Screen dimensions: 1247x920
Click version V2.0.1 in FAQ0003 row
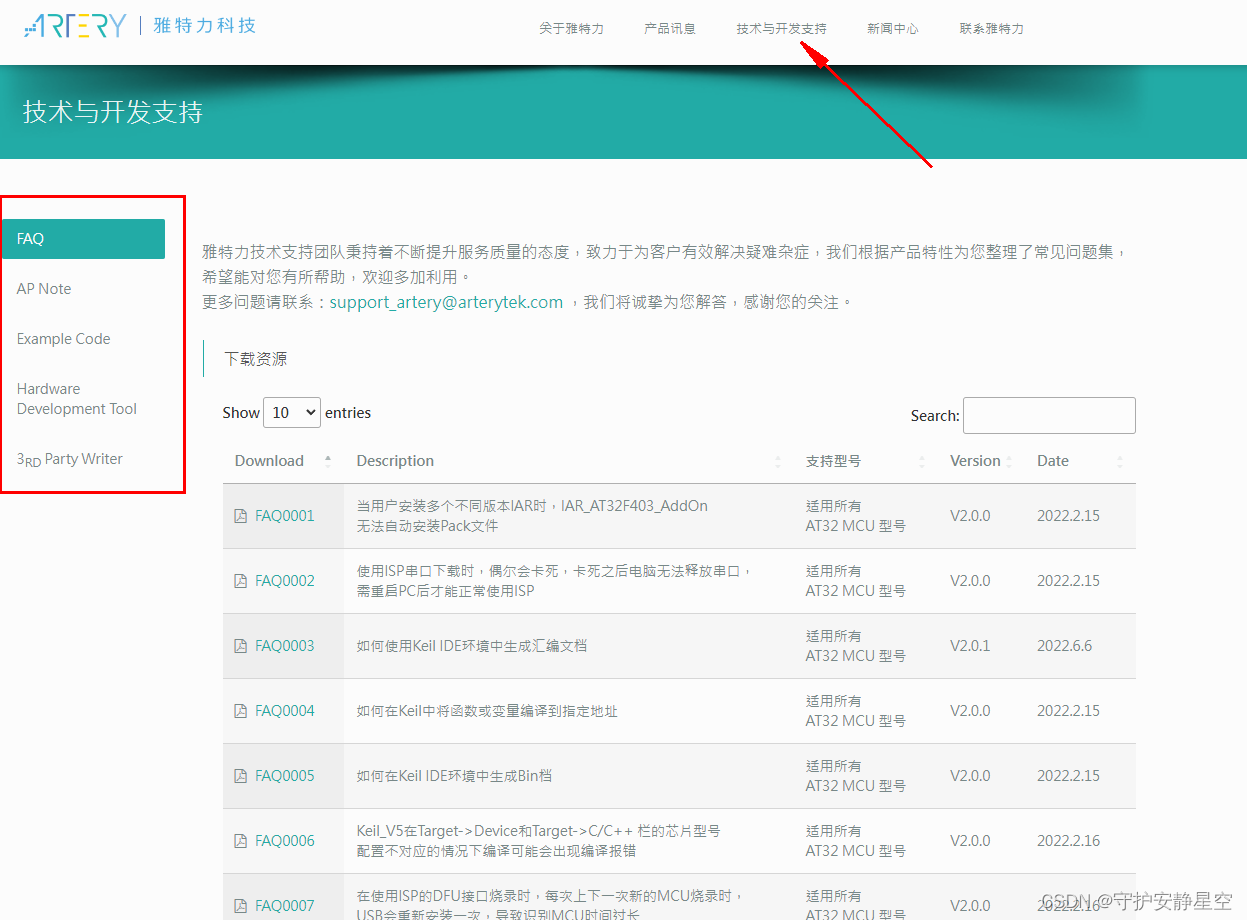970,646
